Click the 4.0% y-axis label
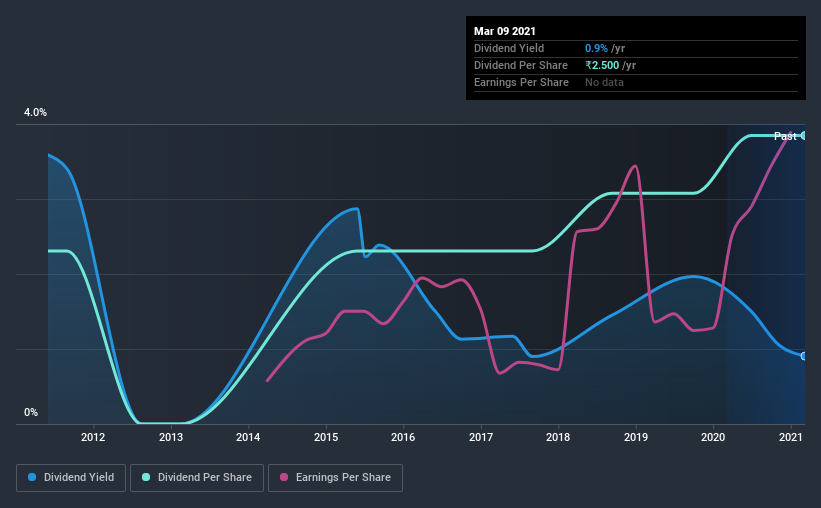 [x=35, y=113]
